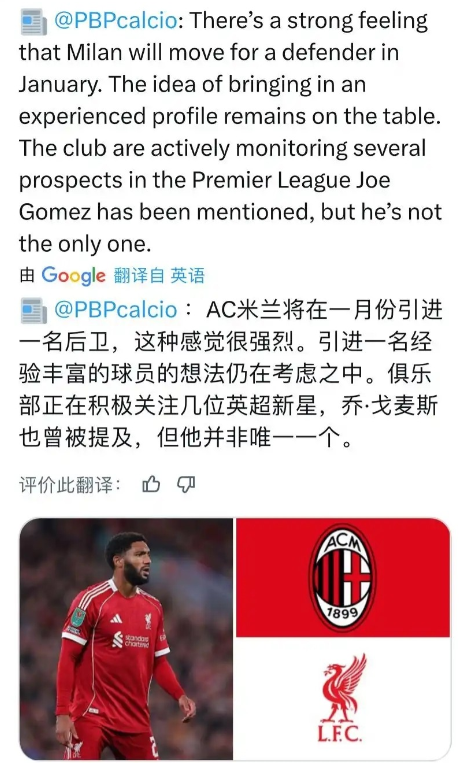Tap the English paragraph mentioning Joe Gomez
Viewport: 459px width, 763px height.
point(230,132)
